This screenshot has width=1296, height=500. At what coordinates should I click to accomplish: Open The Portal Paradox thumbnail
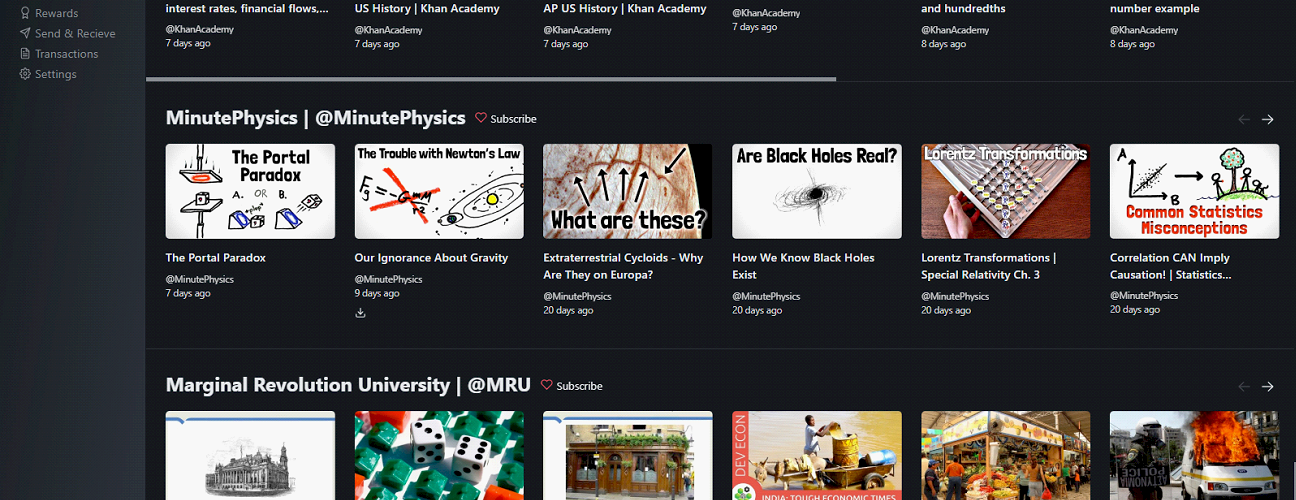[x=250, y=191]
